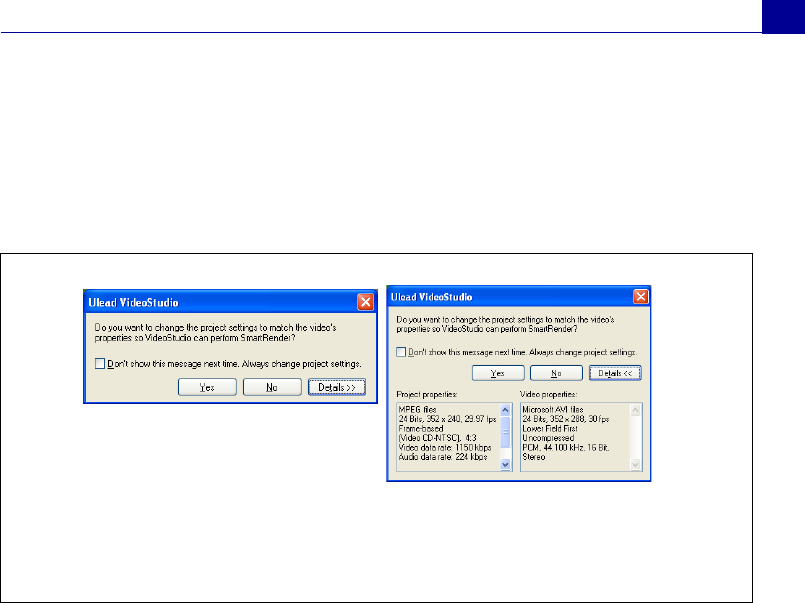Click the Project properties scrollbar up arrow
This screenshot has height=603, width=805.
[x=505, y=410]
